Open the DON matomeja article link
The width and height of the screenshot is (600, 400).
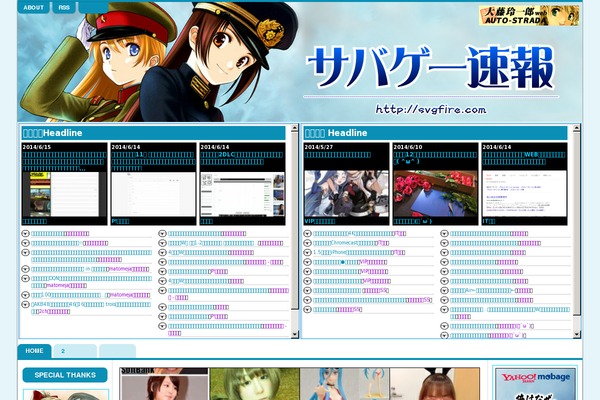pos(91,282)
